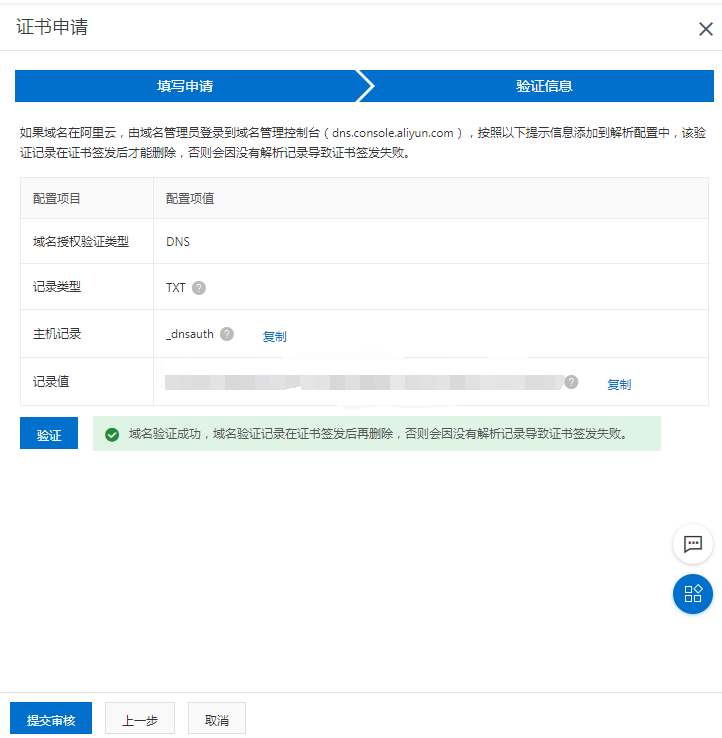The height and width of the screenshot is (738, 722).
Task: Click the green success checkmark icon
Action: pos(112,435)
